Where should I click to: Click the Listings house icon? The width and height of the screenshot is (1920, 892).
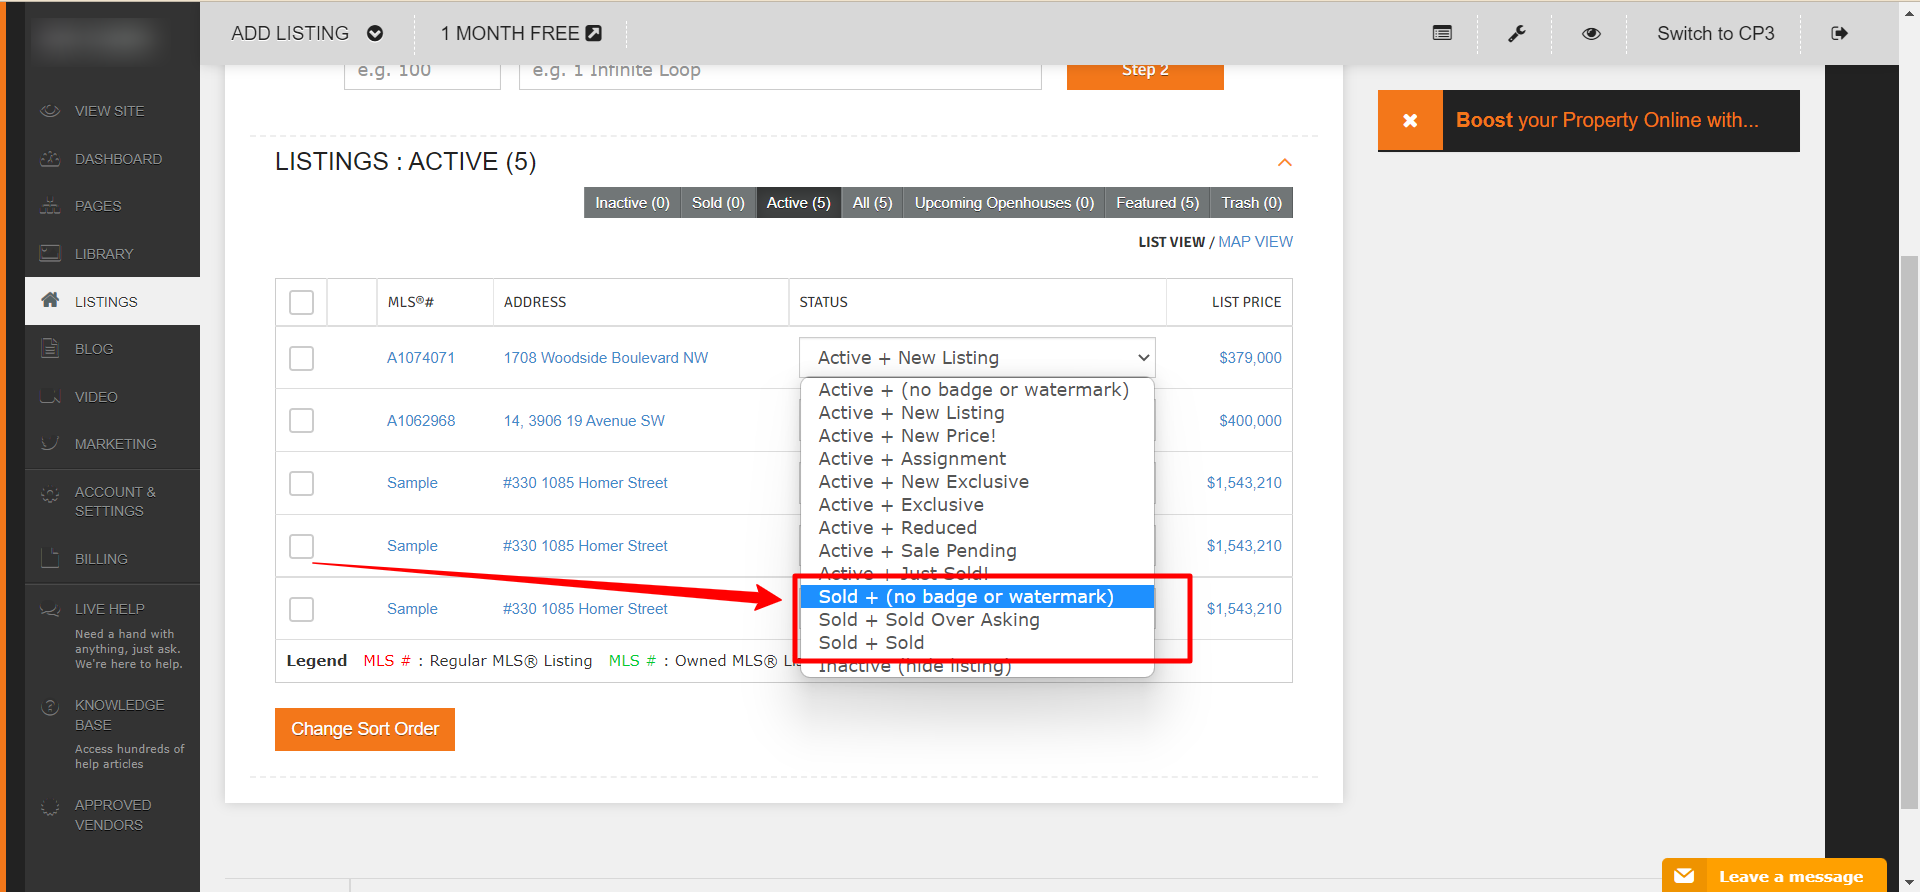pyautogui.click(x=50, y=300)
